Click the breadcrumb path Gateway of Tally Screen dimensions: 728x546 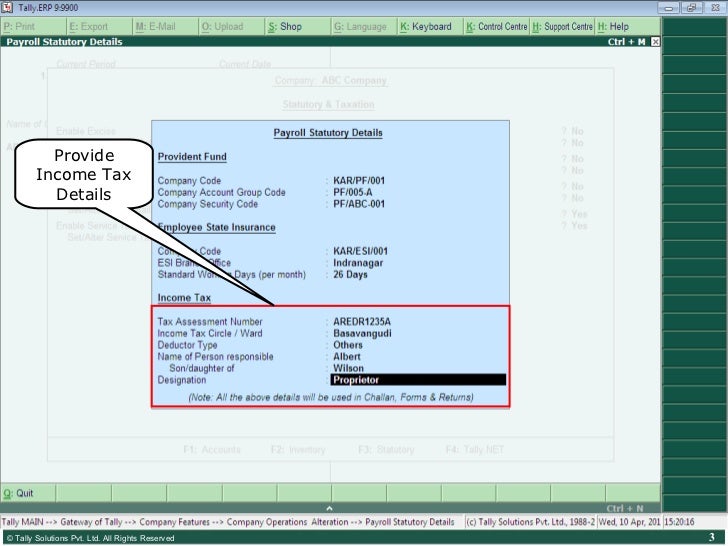(91, 522)
